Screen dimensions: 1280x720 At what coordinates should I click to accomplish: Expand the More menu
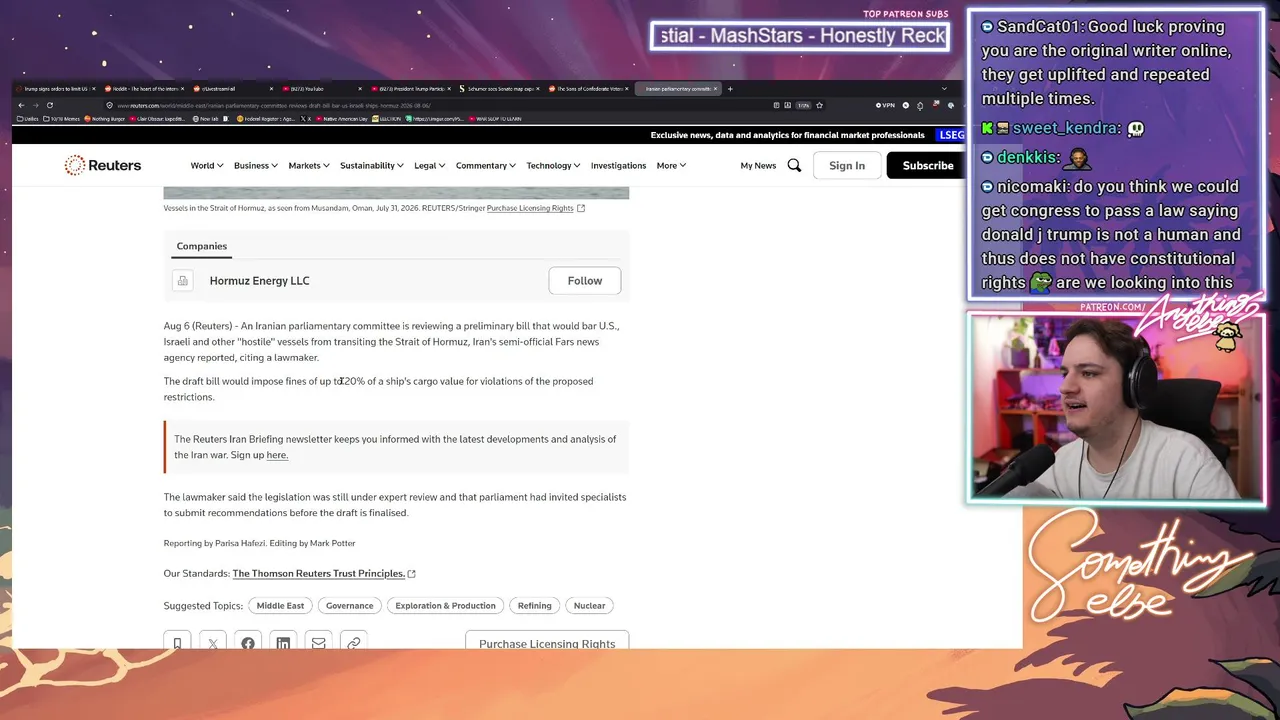point(671,165)
